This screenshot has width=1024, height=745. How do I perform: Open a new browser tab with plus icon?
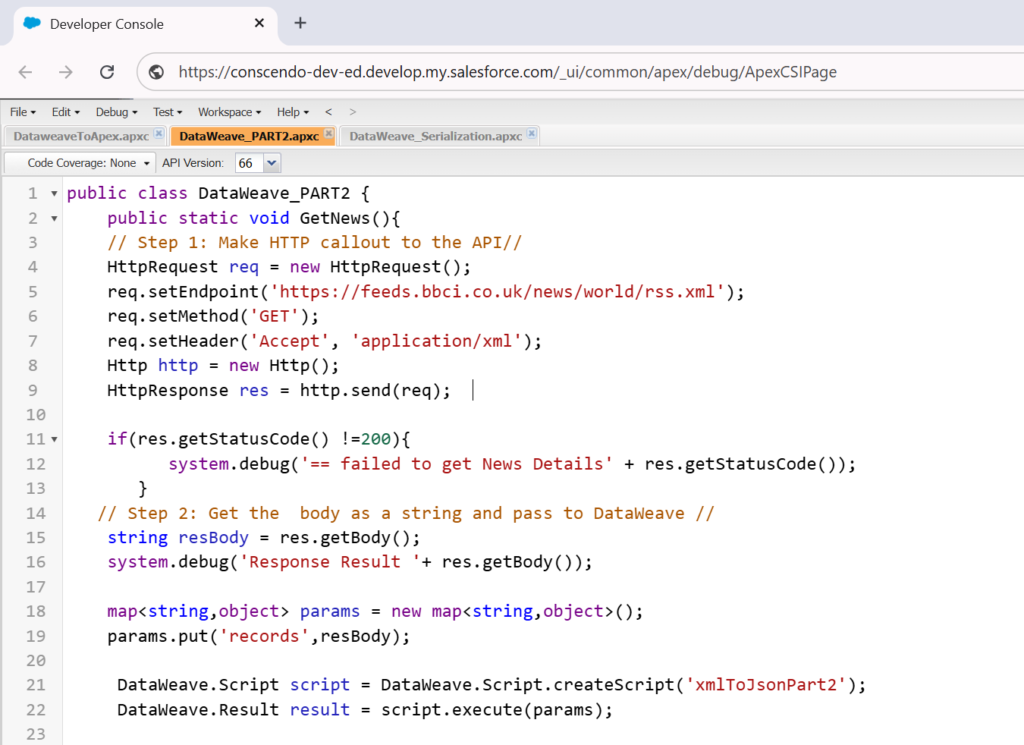coord(300,23)
